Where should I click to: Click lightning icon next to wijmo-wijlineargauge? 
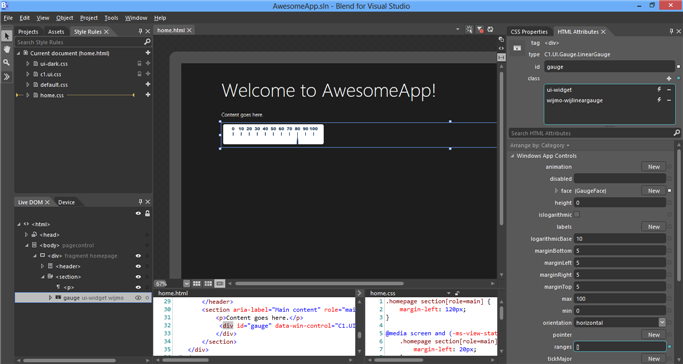pyautogui.click(x=659, y=100)
